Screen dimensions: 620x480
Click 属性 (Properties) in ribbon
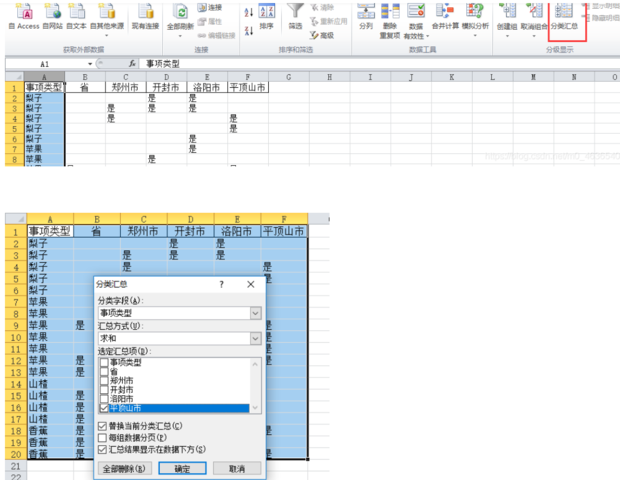[x=210, y=21]
